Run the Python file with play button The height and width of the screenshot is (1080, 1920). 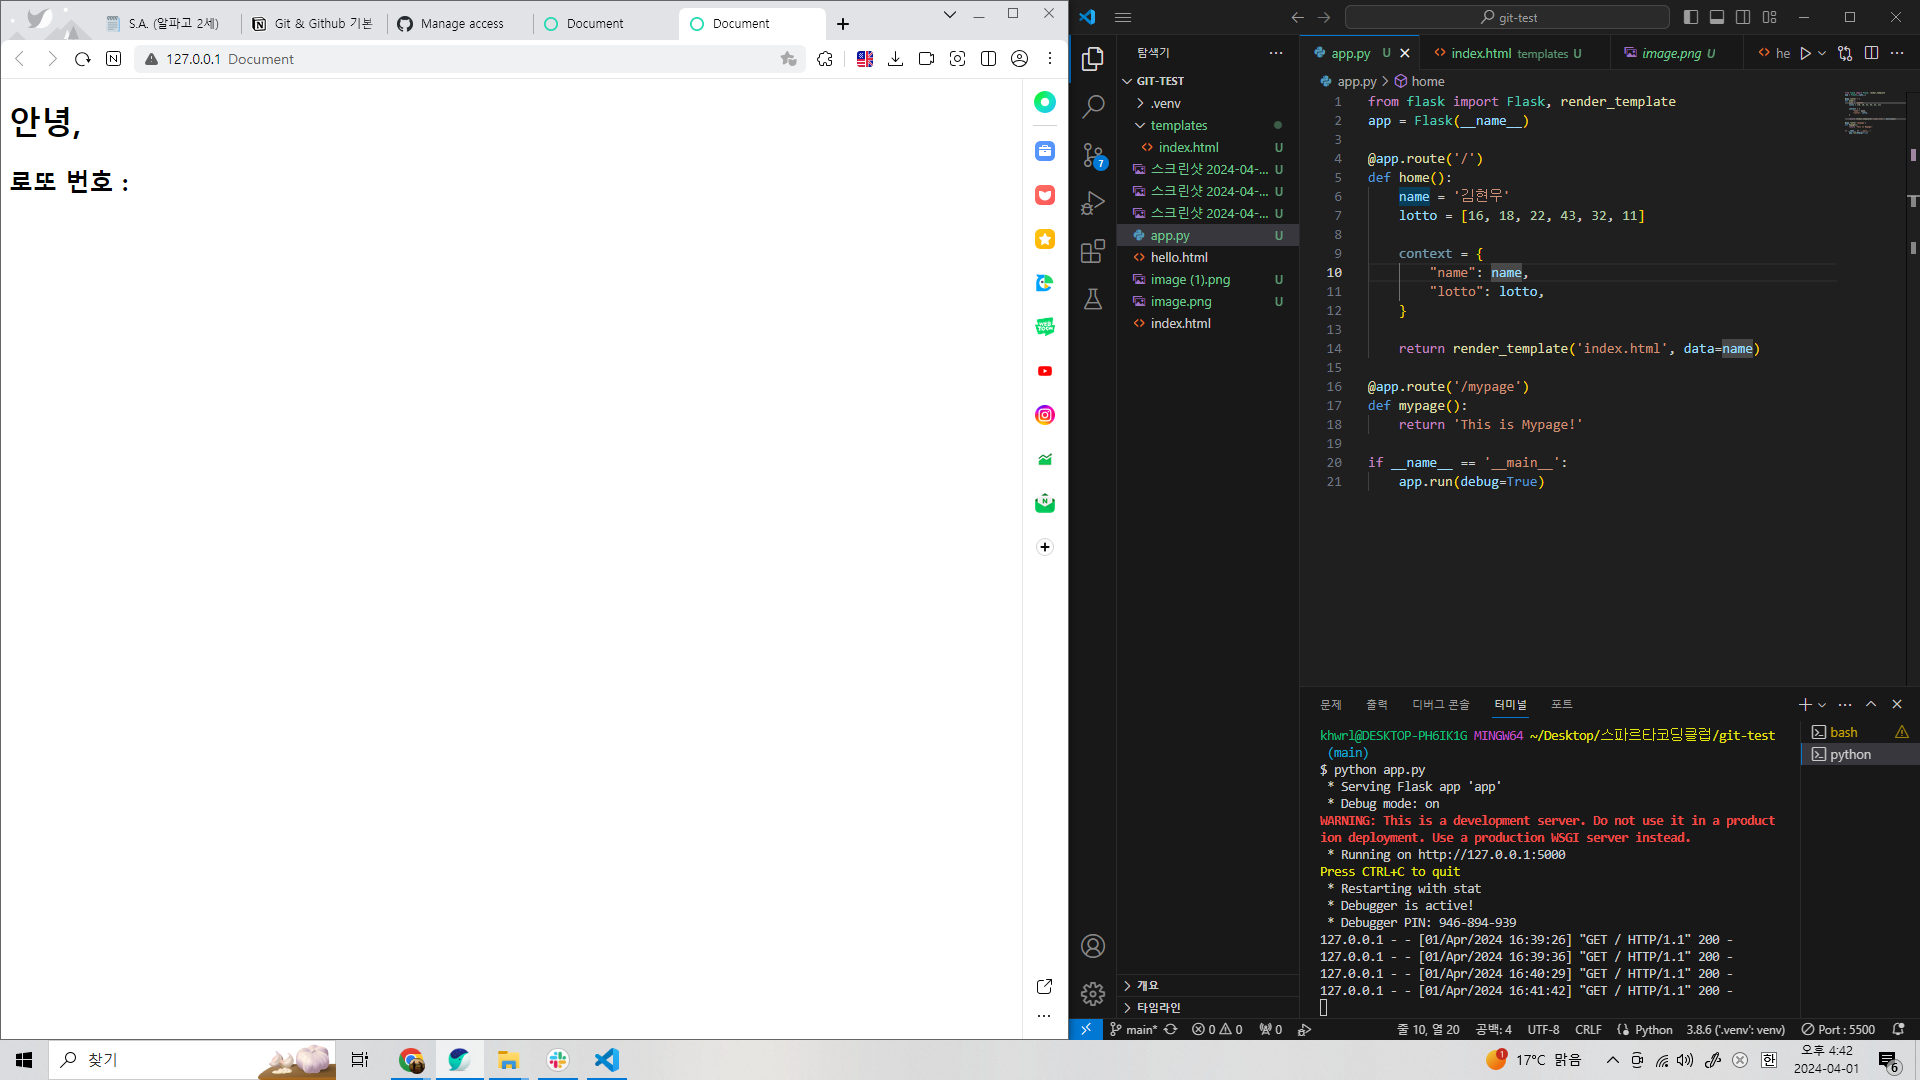click(x=1805, y=53)
